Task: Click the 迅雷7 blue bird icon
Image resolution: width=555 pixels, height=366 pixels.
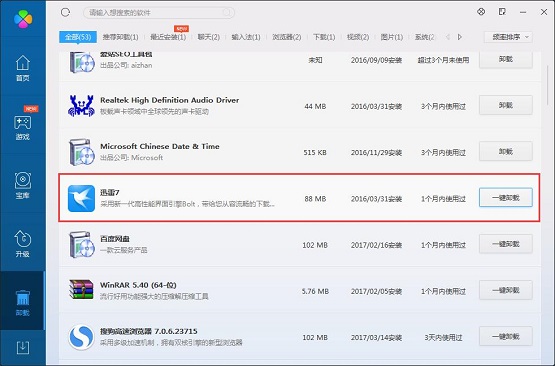Action: [x=81, y=198]
